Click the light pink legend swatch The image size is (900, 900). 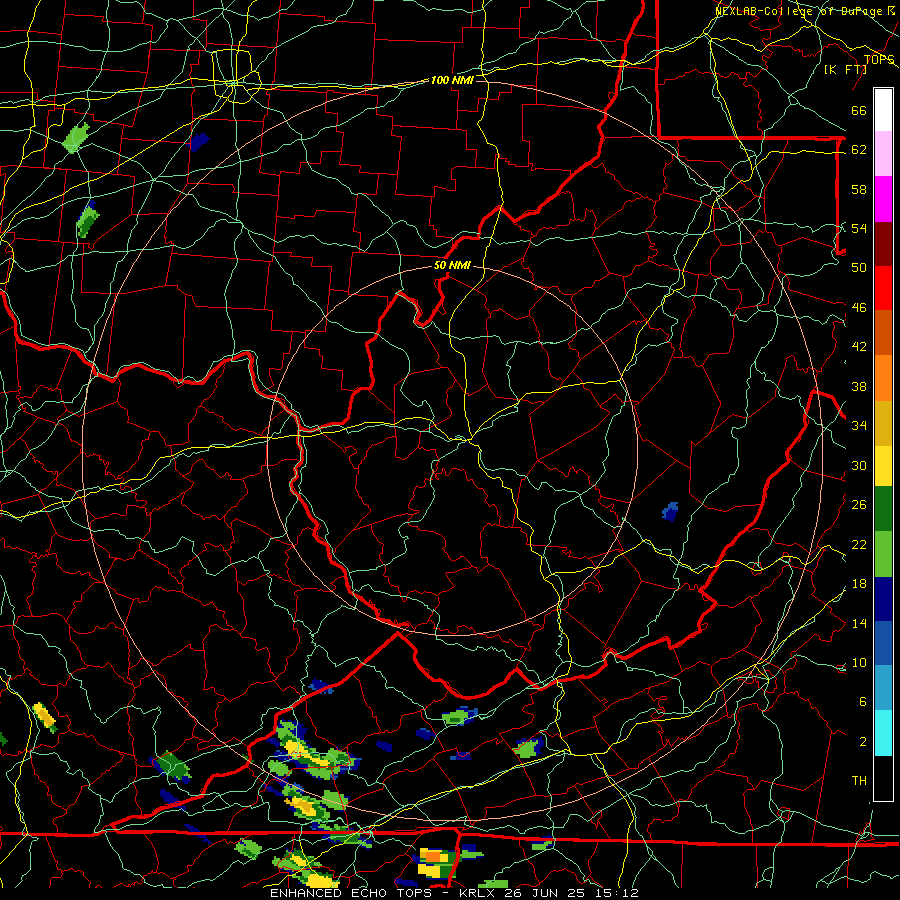883,154
